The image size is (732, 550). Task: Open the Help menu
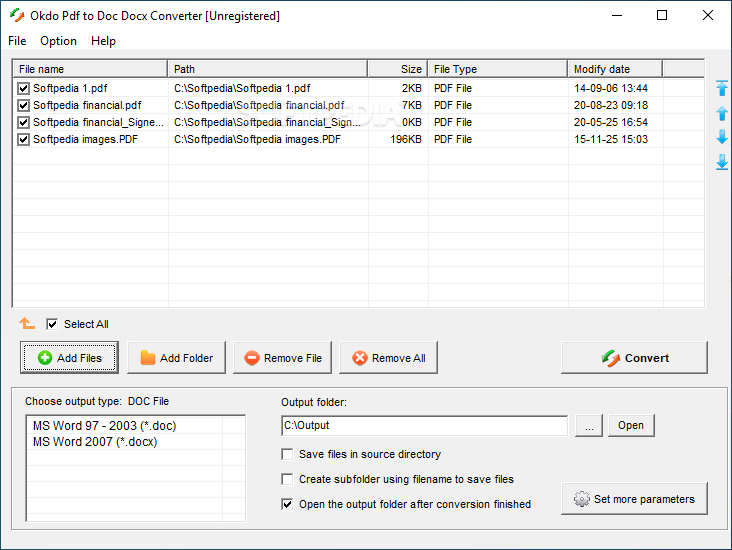[x=103, y=41]
